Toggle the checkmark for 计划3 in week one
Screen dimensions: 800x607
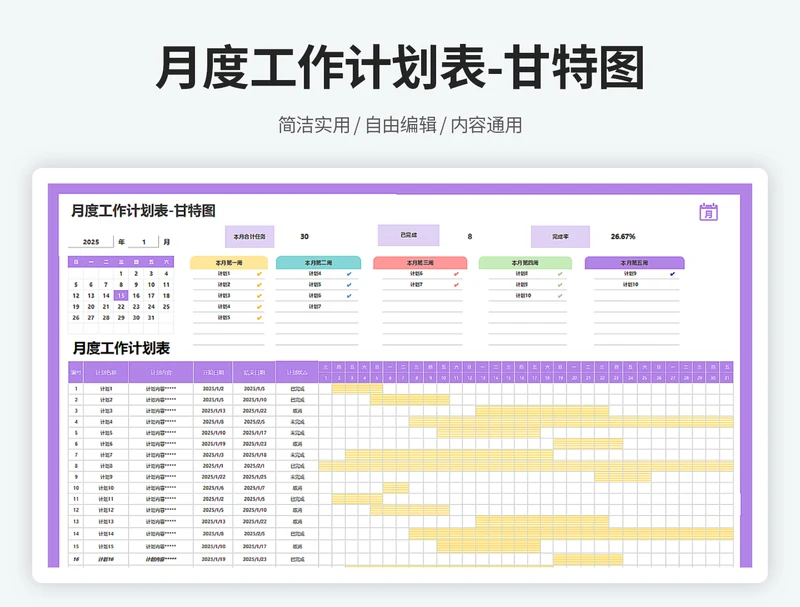tap(259, 296)
